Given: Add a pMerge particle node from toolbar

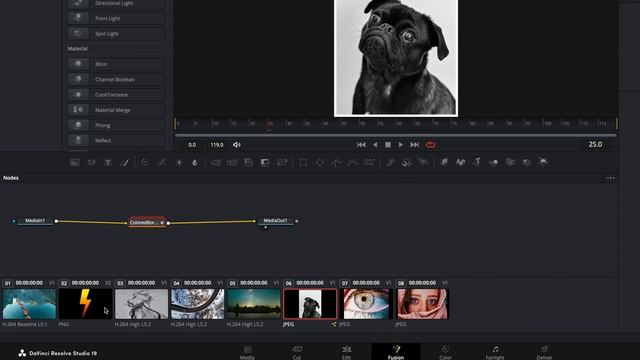Looking at the screenshot, I should tap(407, 162).
